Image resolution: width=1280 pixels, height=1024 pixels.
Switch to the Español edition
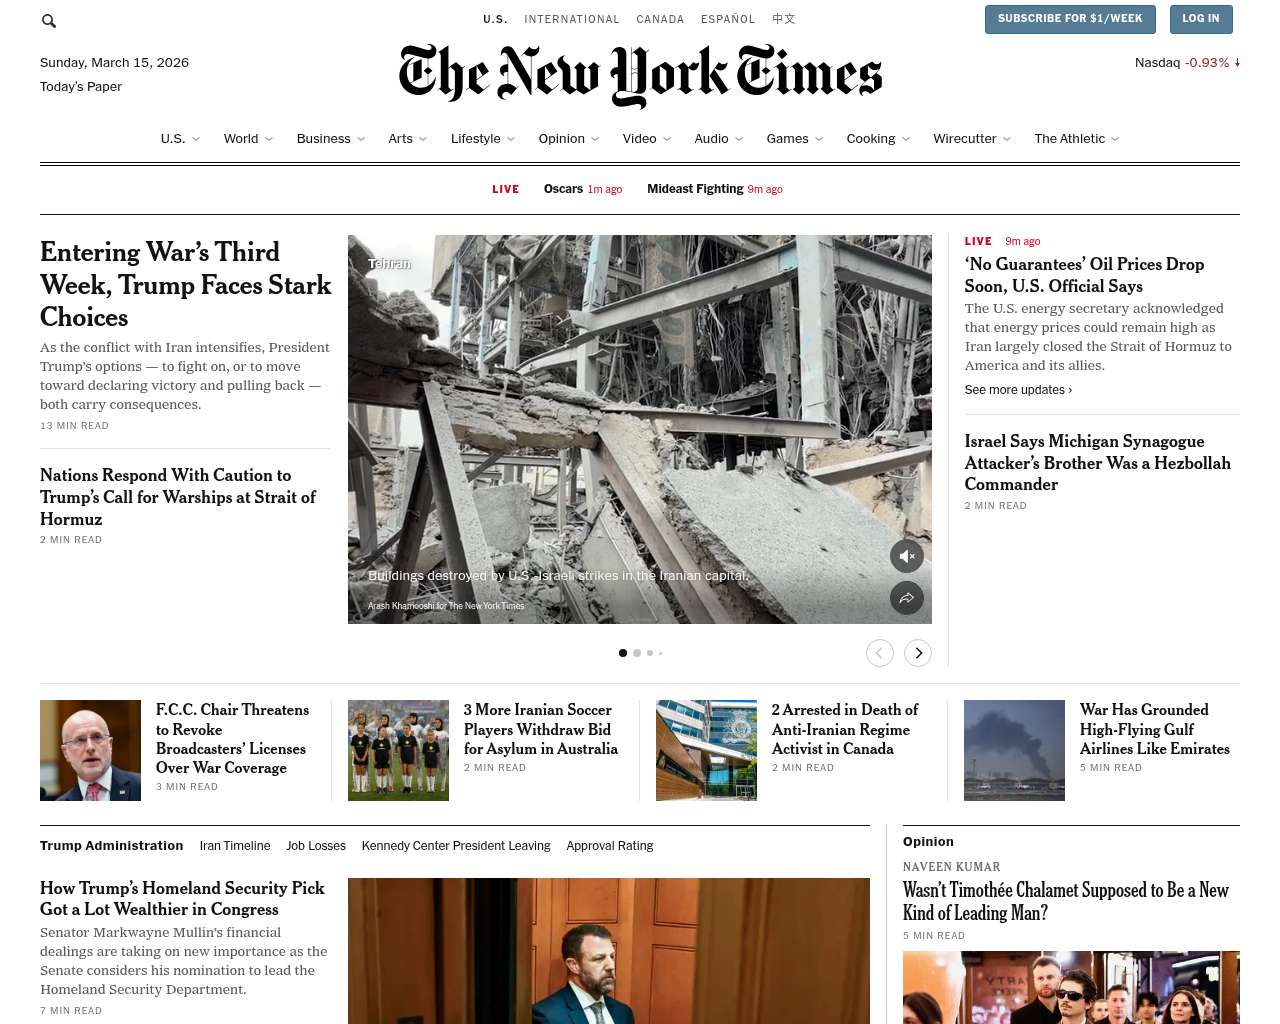pos(728,19)
